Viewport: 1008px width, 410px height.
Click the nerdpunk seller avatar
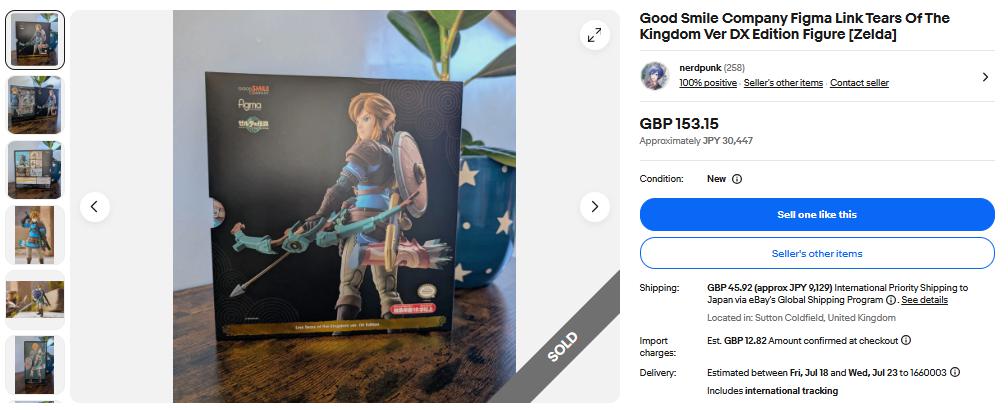pos(654,76)
